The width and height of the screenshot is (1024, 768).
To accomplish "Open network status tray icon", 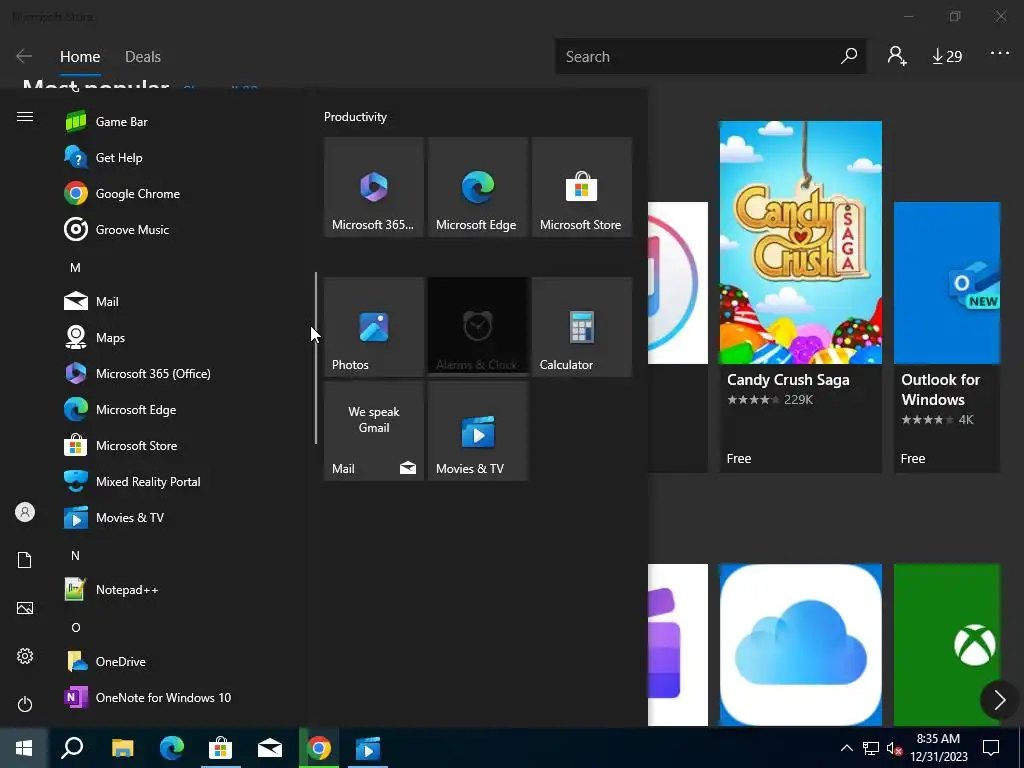I will [x=871, y=748].
